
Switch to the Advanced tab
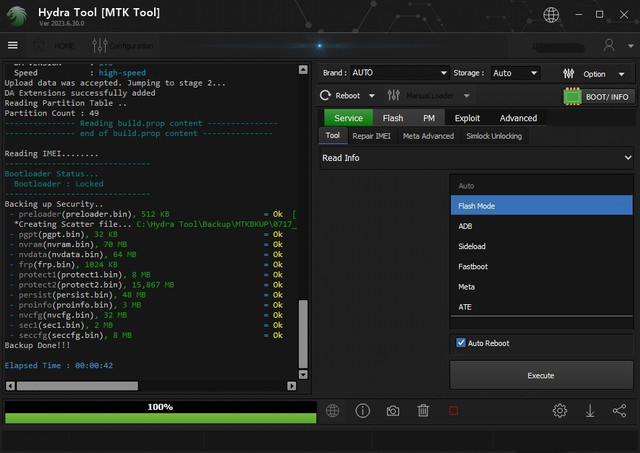pyautogui.click(x=518, y=118)
